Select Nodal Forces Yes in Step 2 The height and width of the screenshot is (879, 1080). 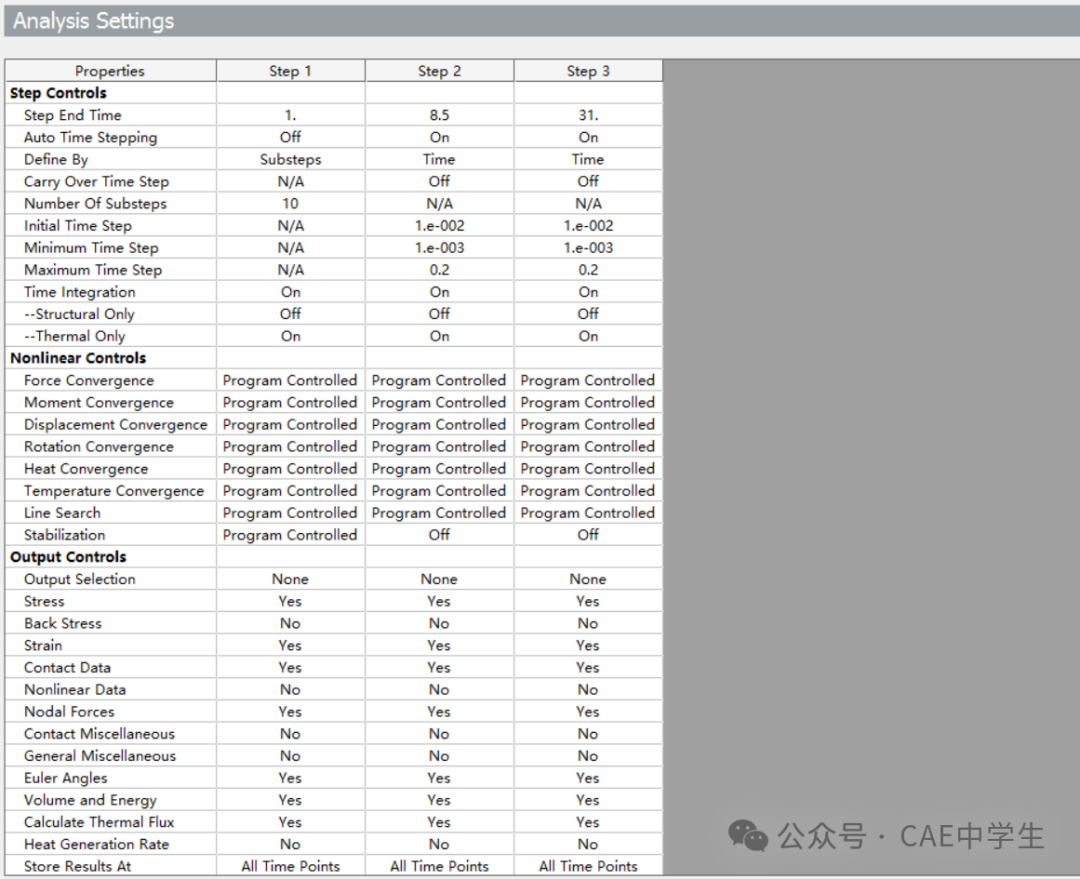click(439, 711)
